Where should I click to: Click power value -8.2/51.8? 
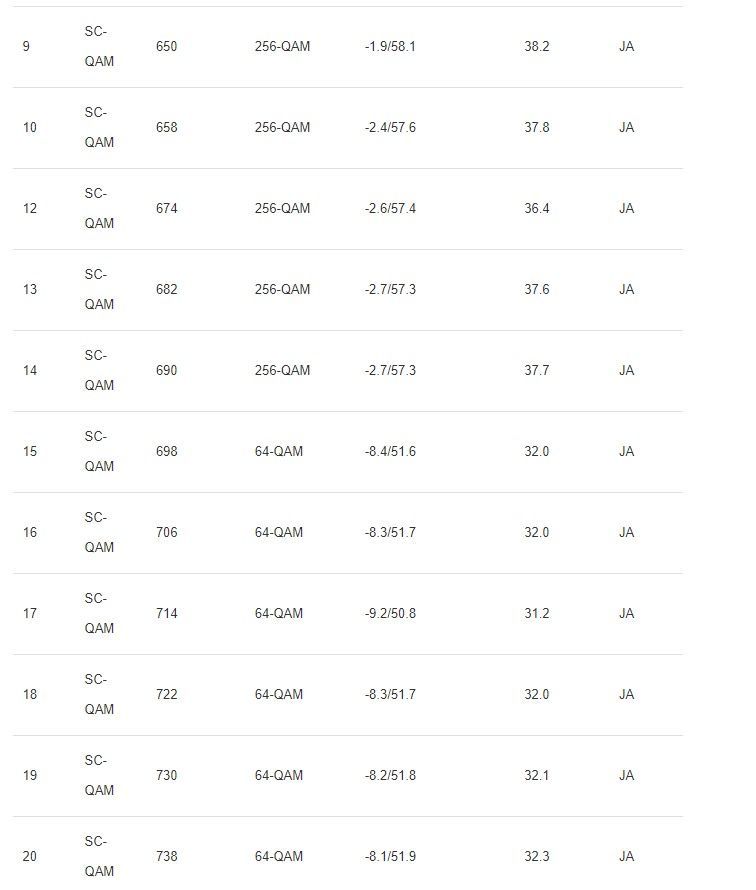click(x=390, y=775)
